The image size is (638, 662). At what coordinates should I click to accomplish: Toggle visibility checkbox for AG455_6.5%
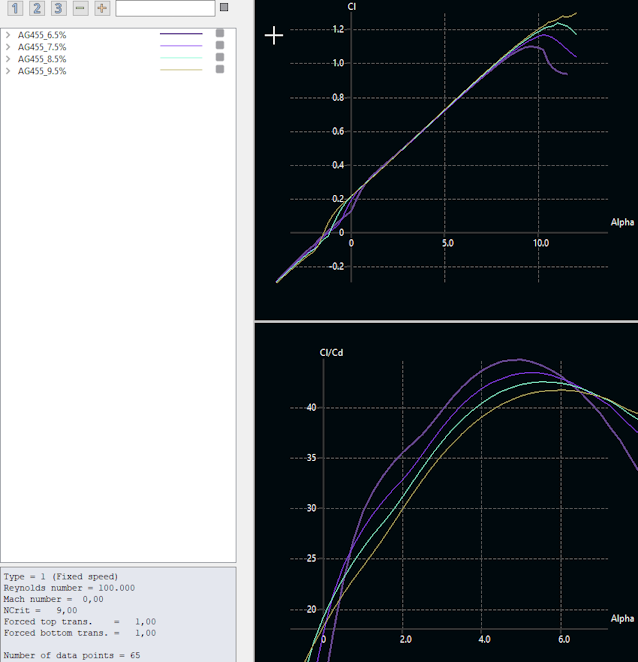(220, 33)
